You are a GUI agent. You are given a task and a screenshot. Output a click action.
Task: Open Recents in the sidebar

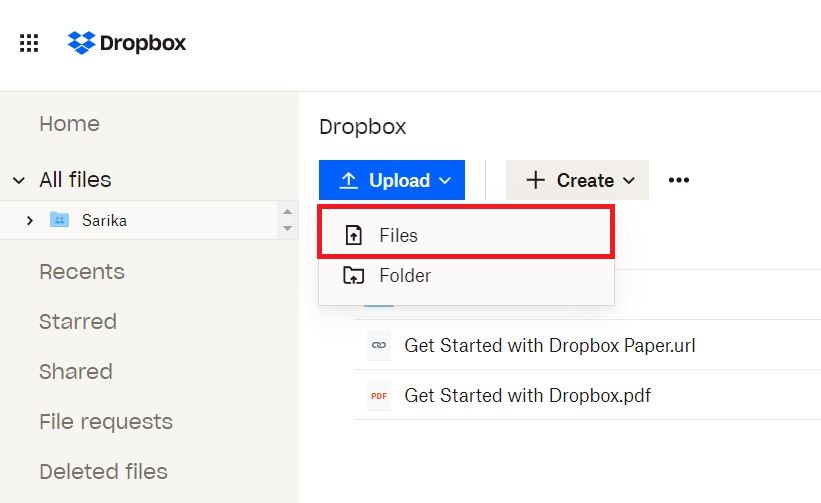(82, 272)
